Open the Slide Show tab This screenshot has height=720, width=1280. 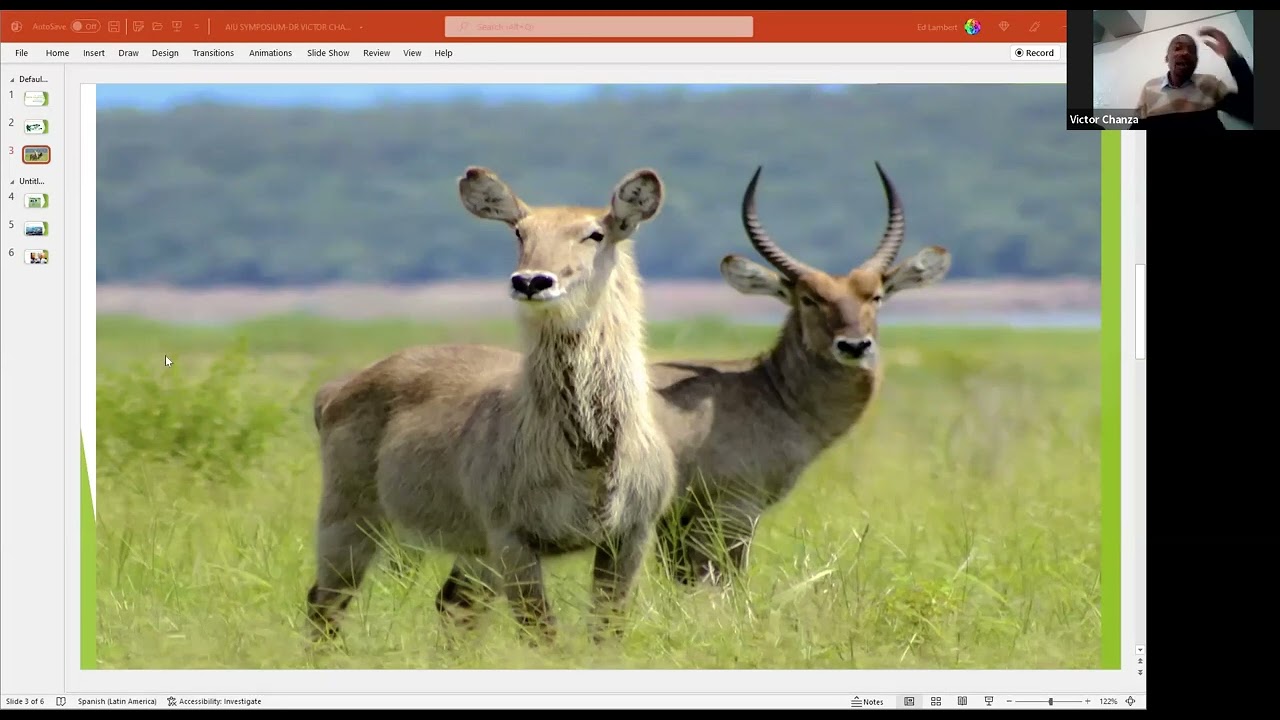tap(328, 53)
